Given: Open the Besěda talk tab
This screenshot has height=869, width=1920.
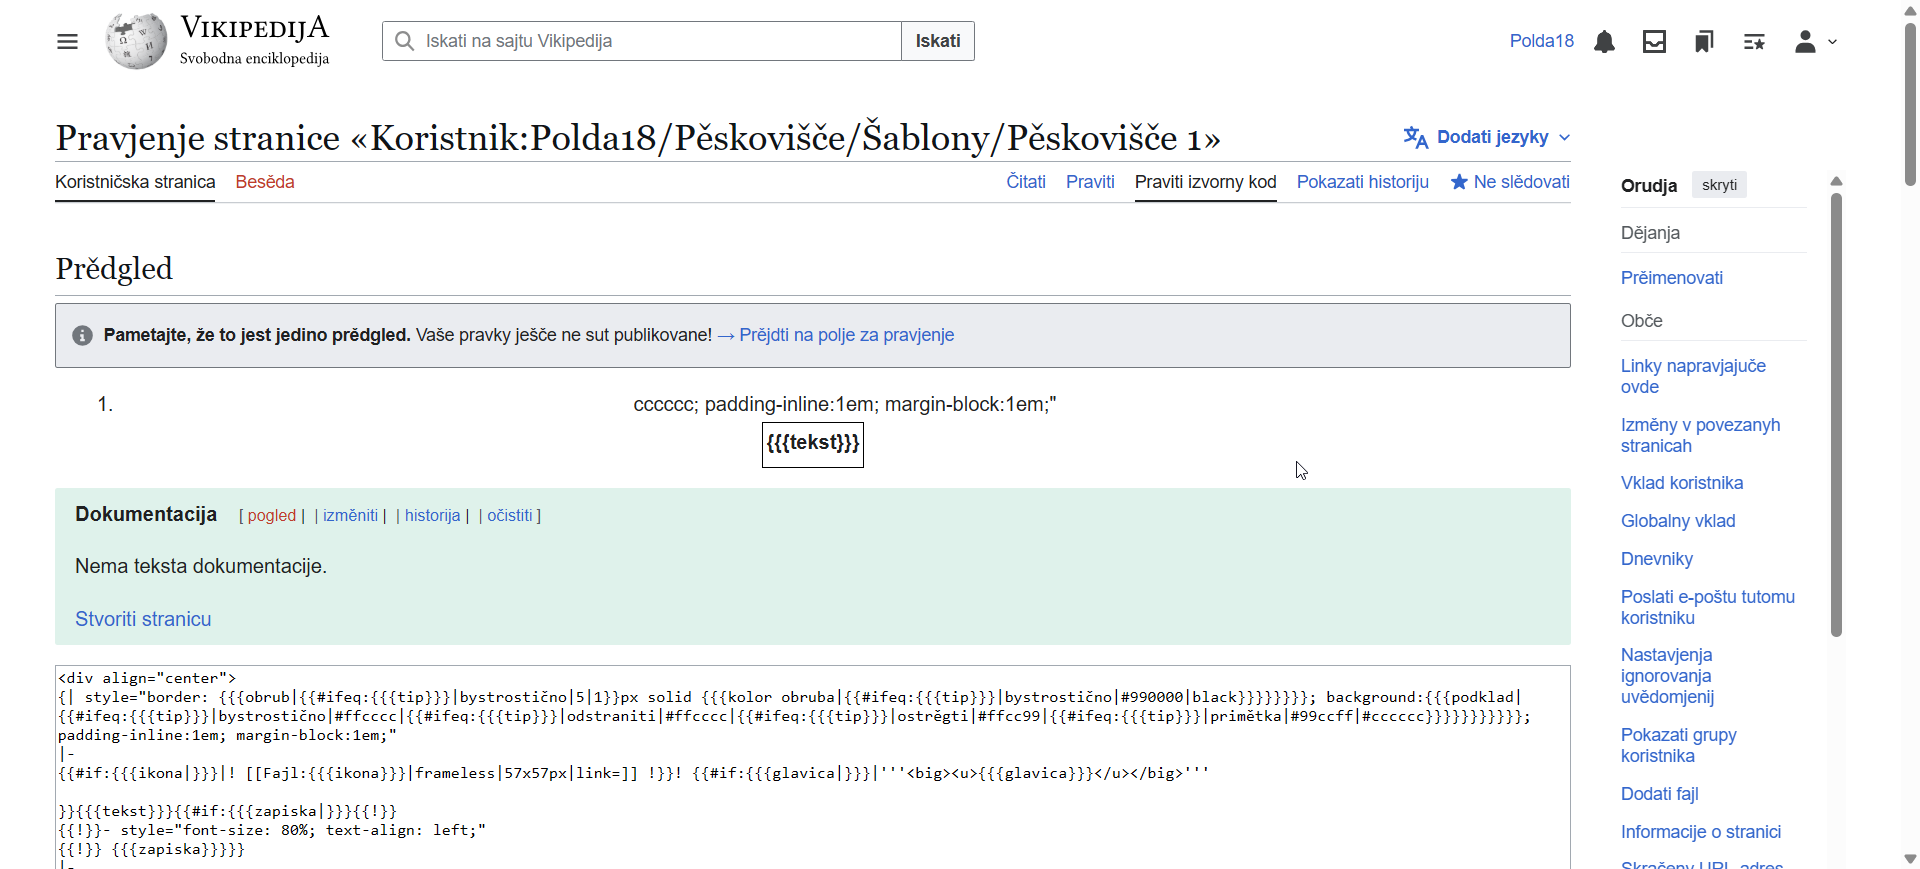Looking at the screenshot, I should [265, 182].
